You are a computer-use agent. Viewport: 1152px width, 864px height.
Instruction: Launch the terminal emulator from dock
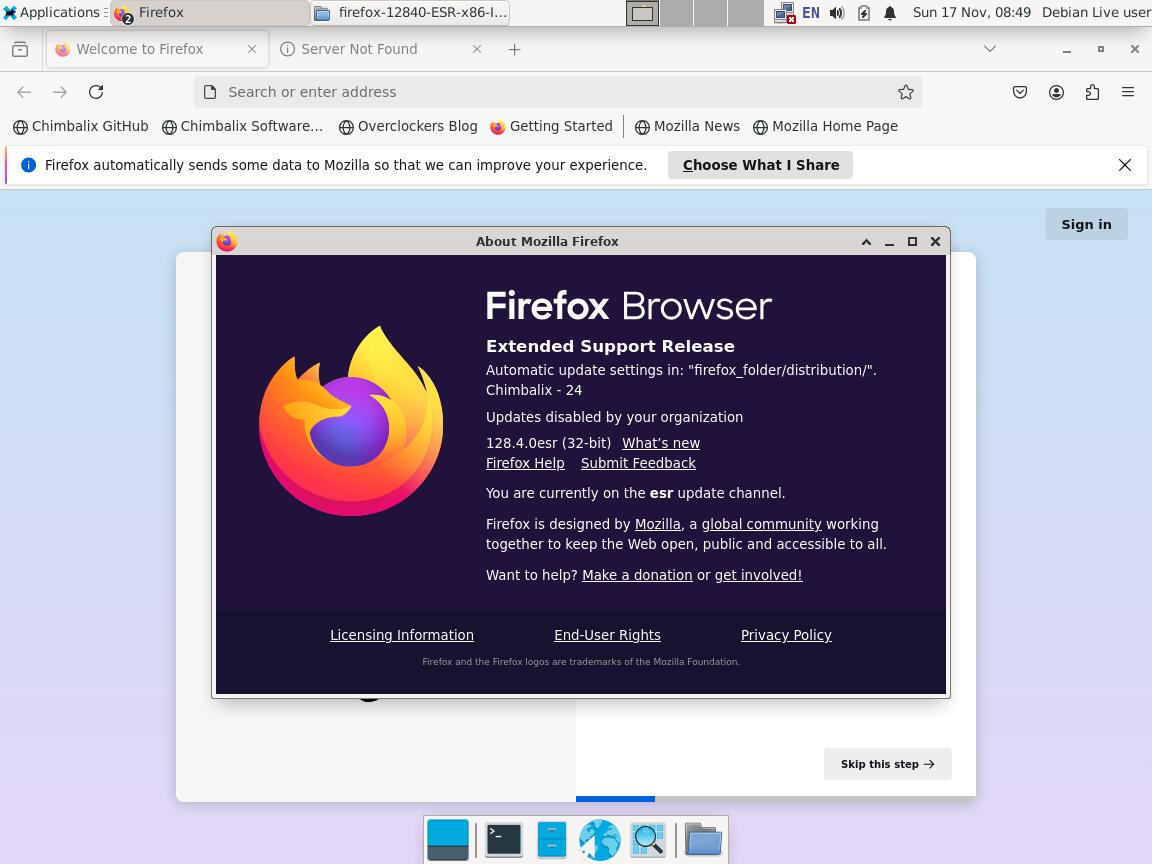pos(504,839)
